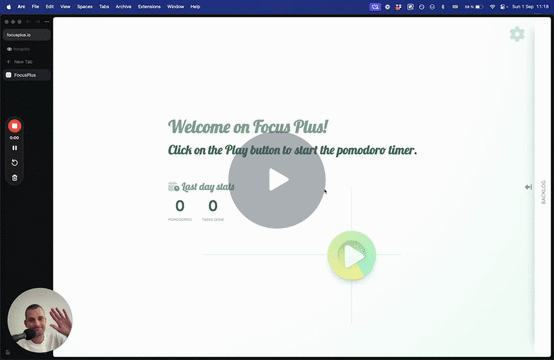Click the Welcome on Focus Plus heading
This screenshot has width=554, height=360.
(x=248, y=126)
